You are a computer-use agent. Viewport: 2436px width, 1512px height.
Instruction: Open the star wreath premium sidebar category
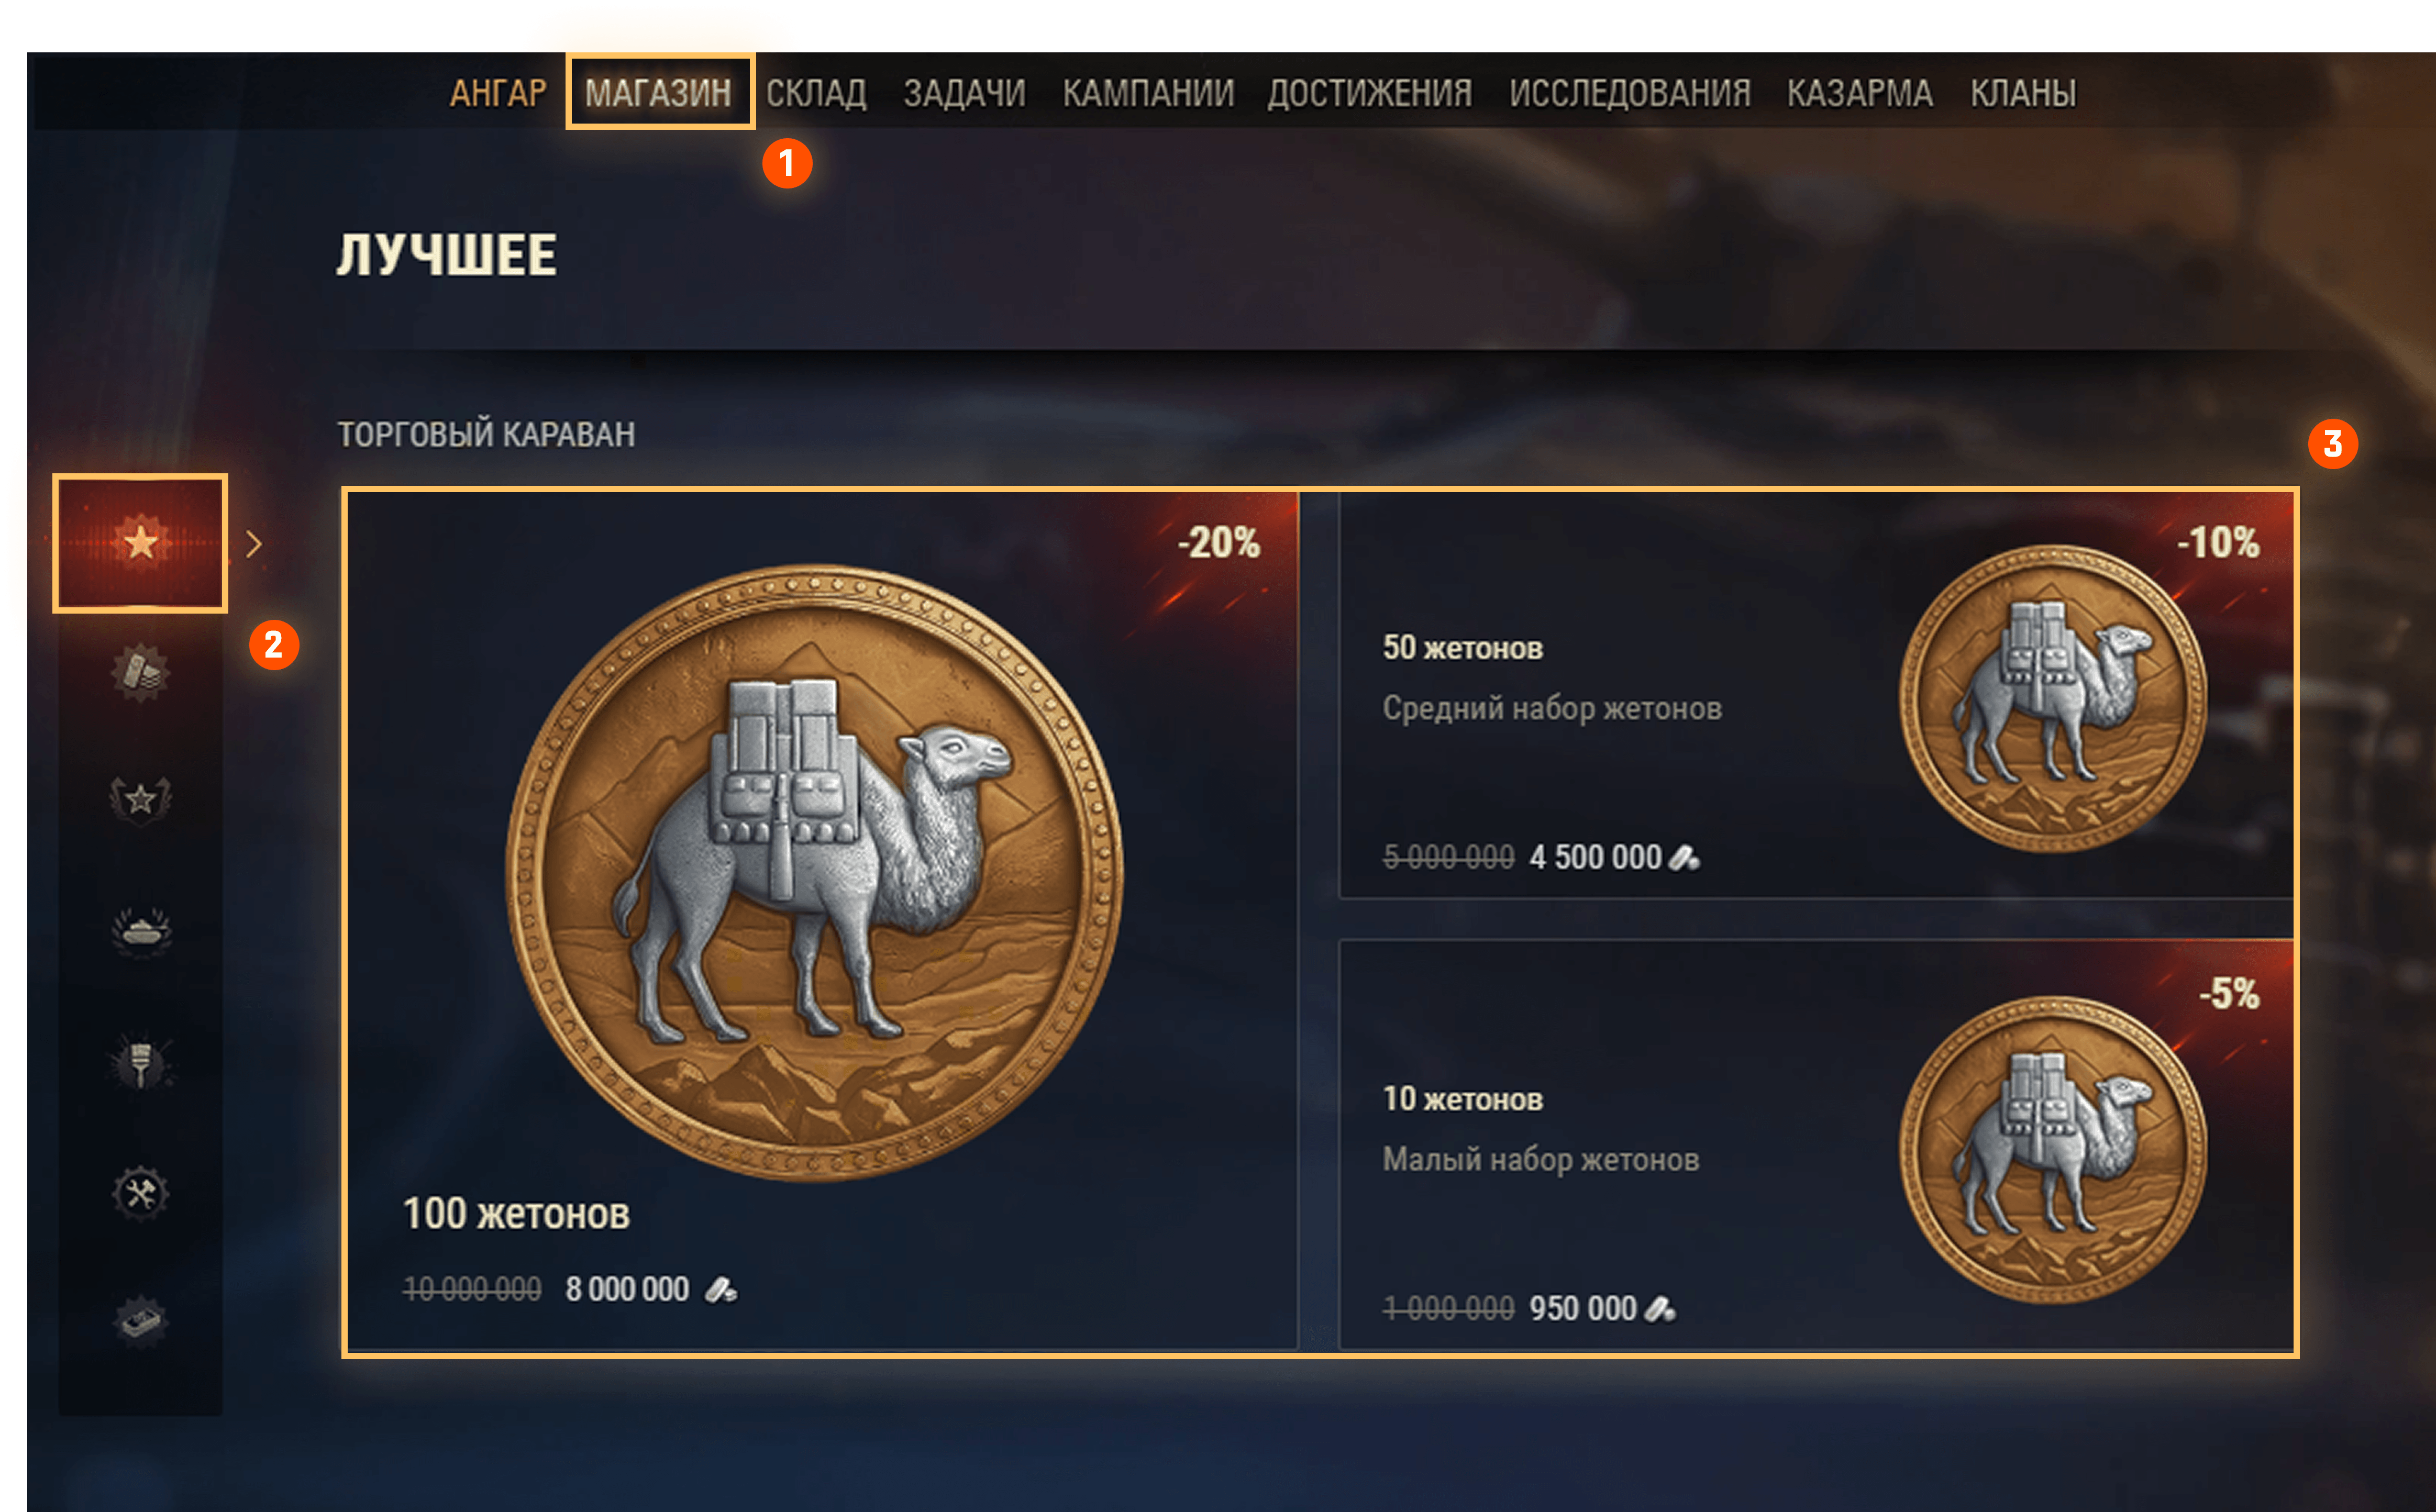pos(140,800)
